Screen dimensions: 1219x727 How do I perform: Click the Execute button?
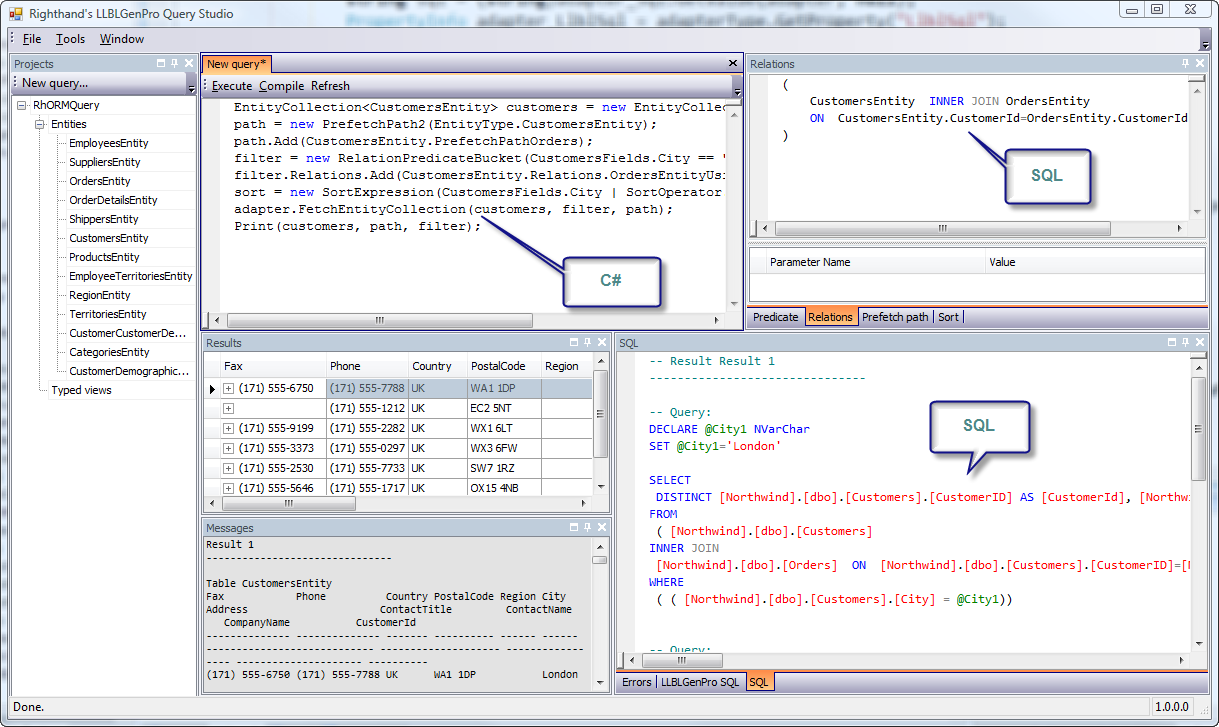tap(231, 86)
